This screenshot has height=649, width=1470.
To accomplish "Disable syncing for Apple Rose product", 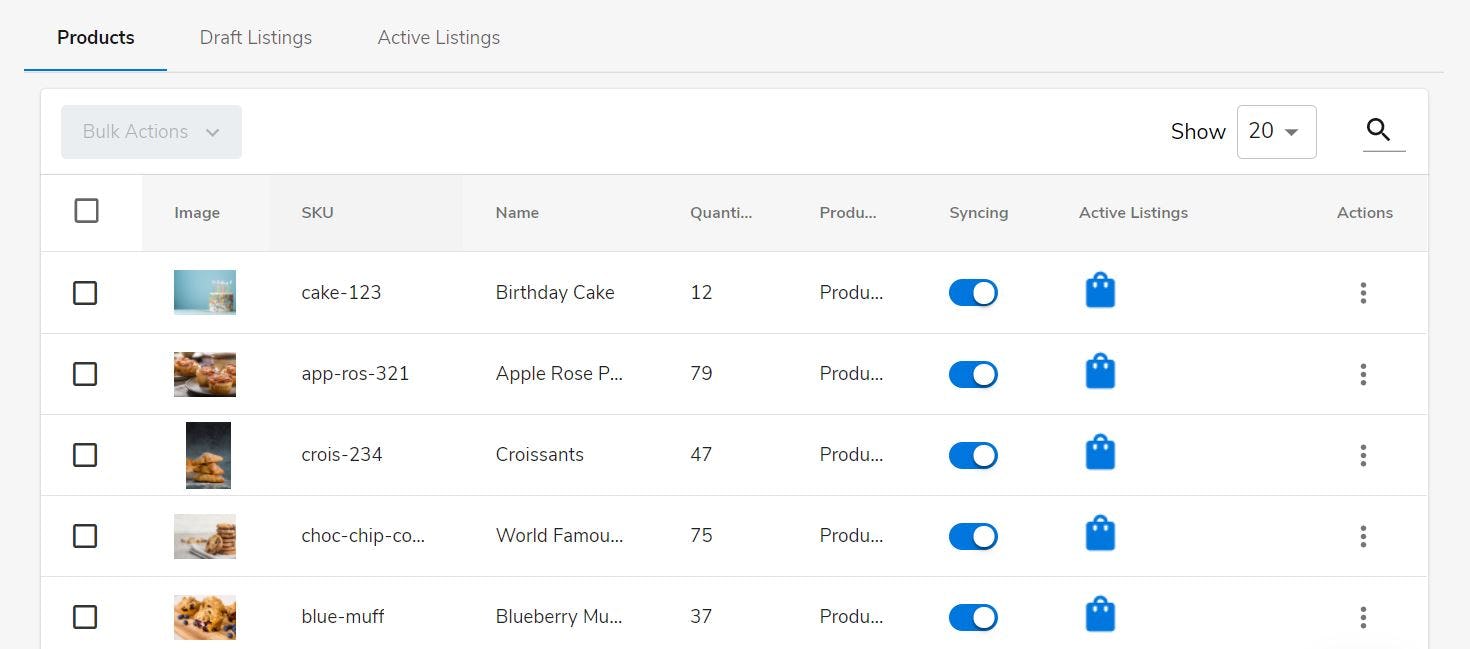I will [x=973, y=374].
